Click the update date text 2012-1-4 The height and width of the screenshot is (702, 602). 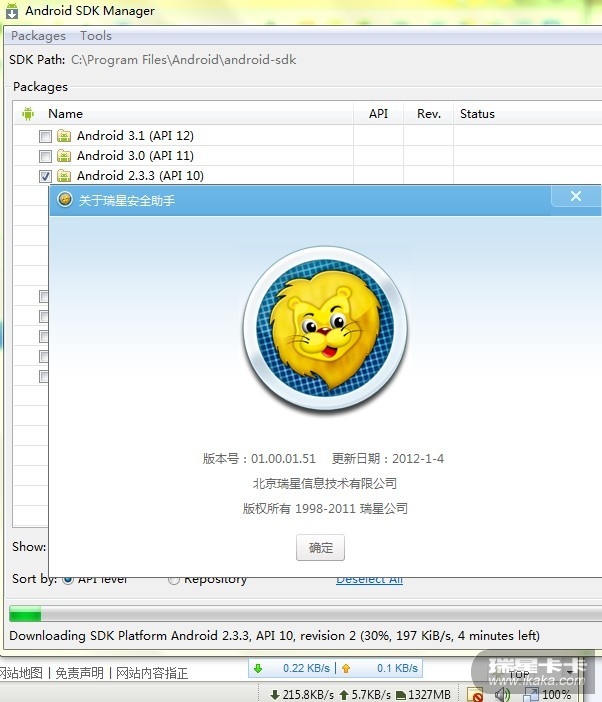click(x=418, y=458)
